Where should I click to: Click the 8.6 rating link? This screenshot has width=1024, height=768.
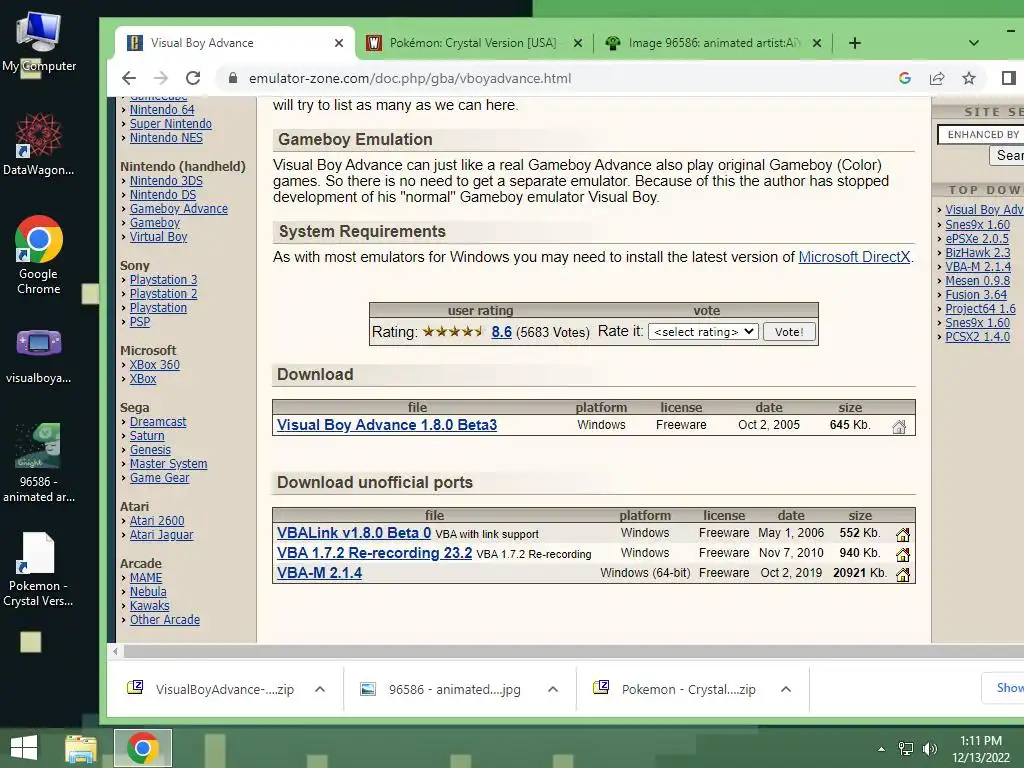502,332
